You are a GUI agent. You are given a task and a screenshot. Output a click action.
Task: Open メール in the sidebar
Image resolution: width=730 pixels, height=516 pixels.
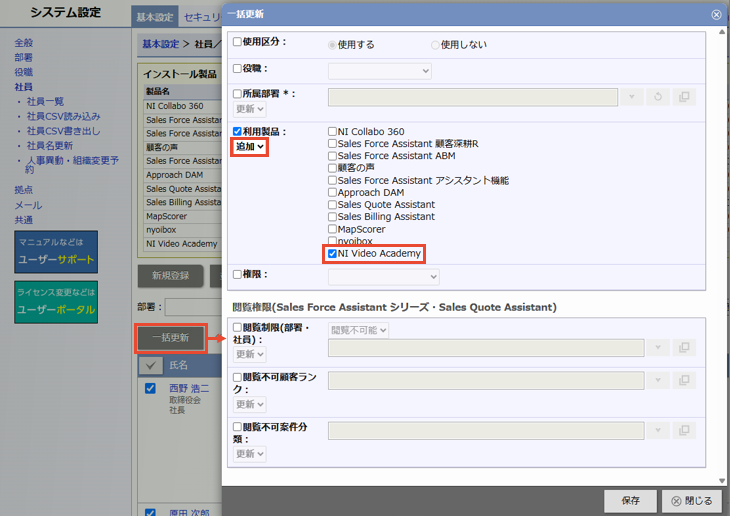pos(28,205)
